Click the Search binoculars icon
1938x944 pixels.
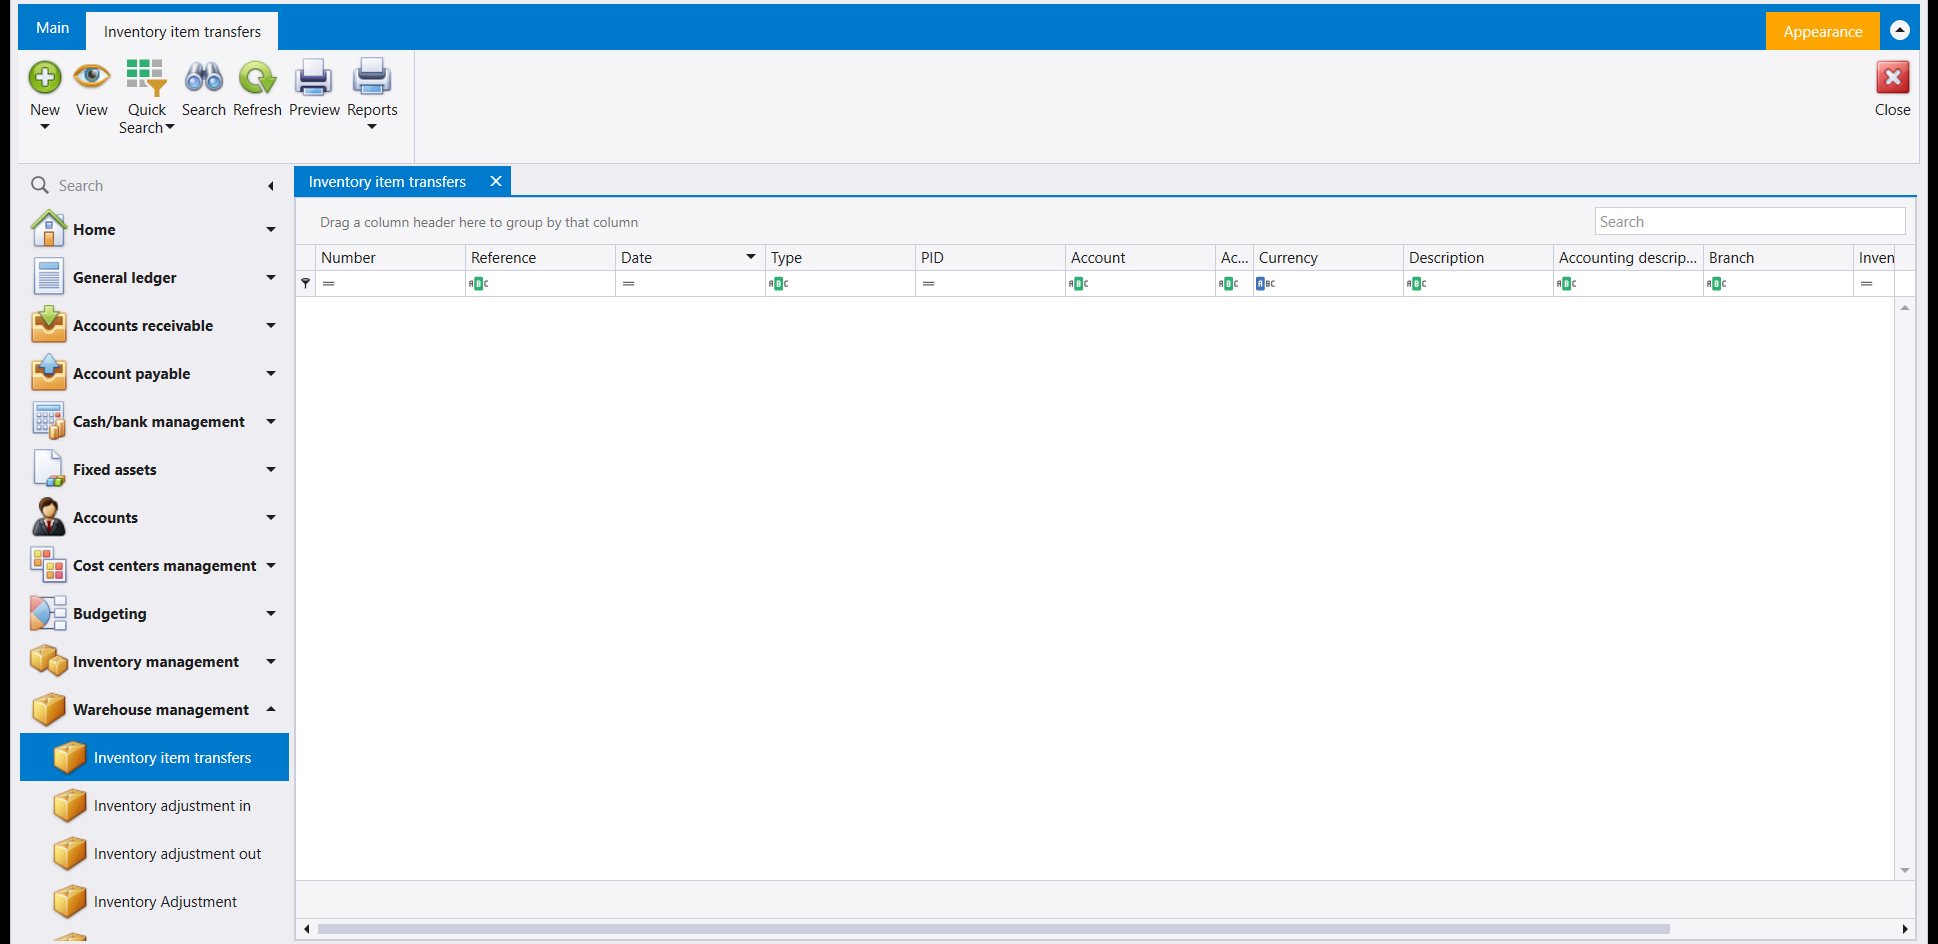point(204,77)
